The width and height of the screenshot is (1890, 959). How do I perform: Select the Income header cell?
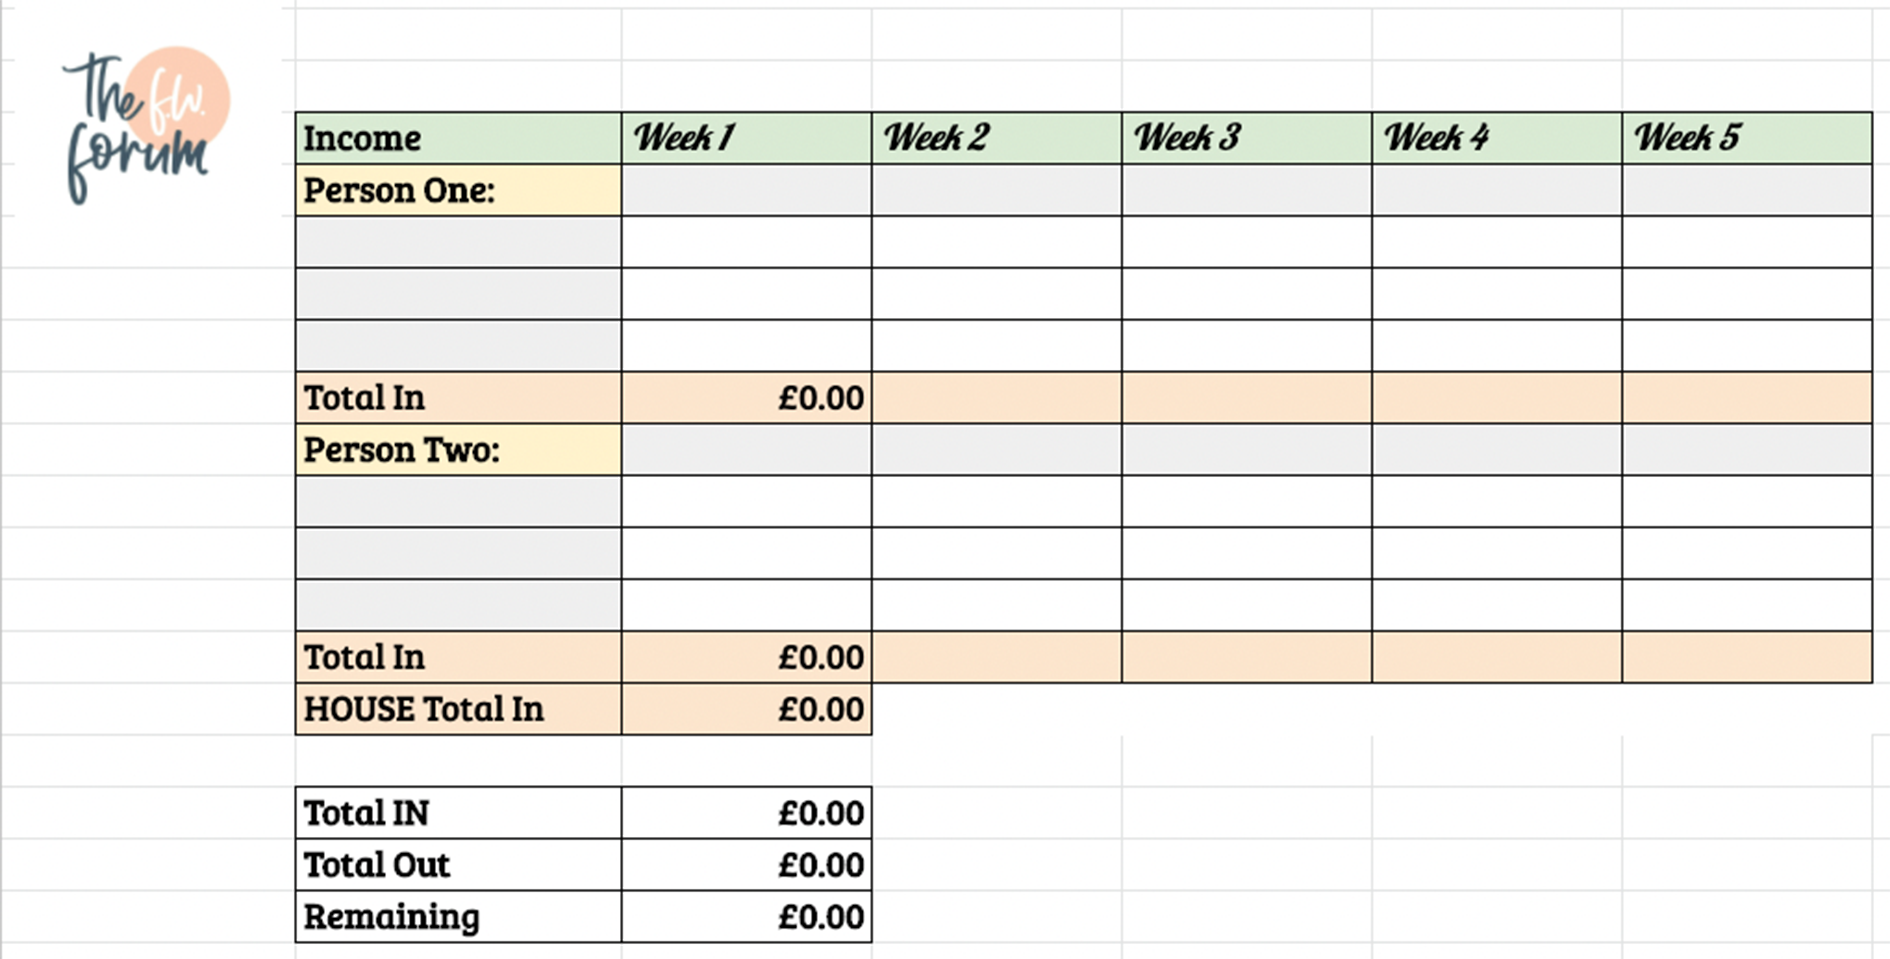tap(458, 138)
